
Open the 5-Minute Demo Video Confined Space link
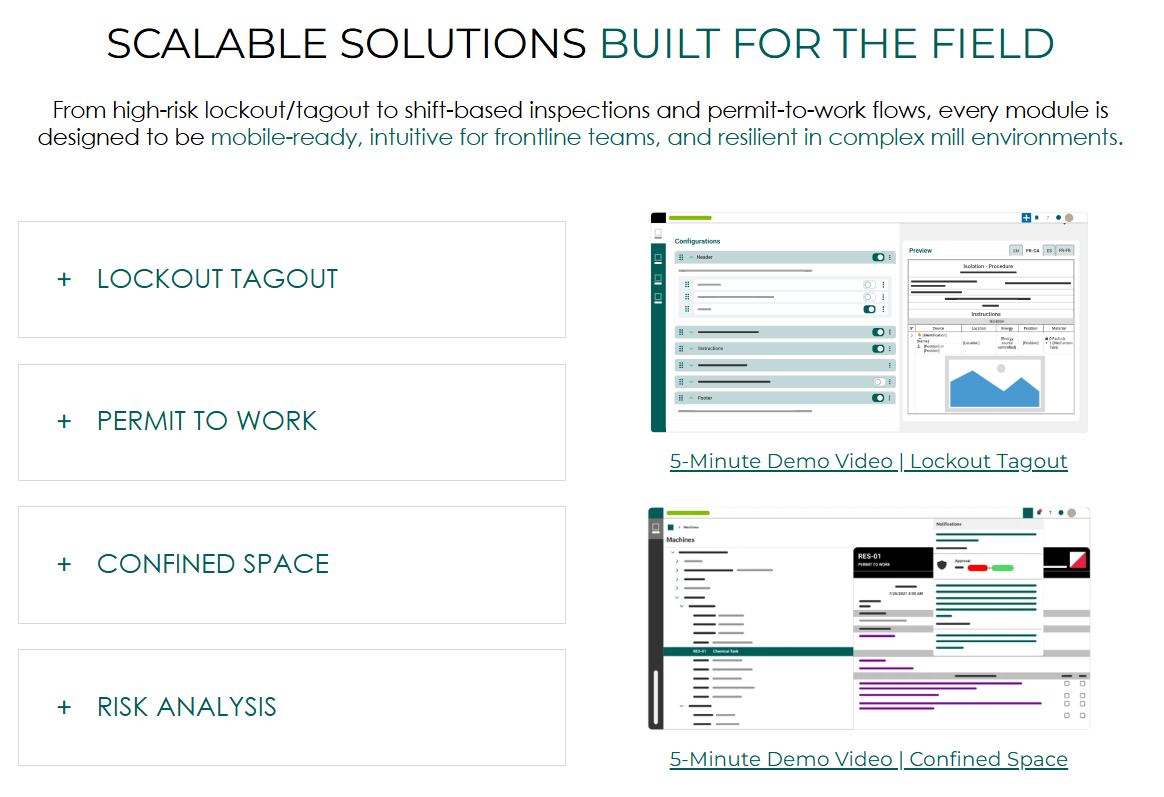pyautogui.click(x=868, y=759)
